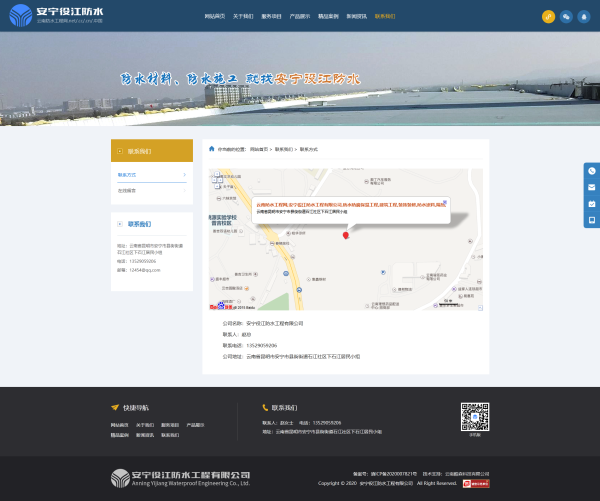Click the breadcrumb home icon
The height and width of the screenshot is (501, 600).
(x=212, y=149)
